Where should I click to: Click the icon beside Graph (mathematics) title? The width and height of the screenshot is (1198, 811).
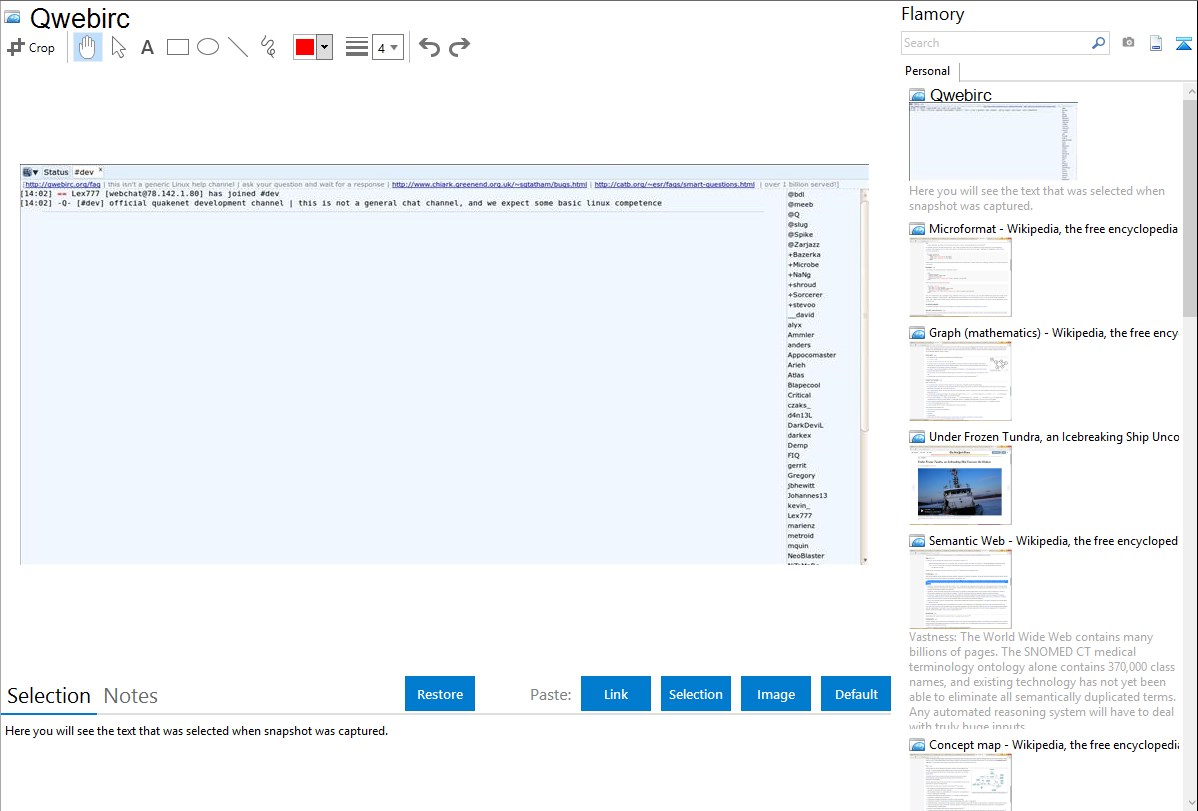click(918, 333)
